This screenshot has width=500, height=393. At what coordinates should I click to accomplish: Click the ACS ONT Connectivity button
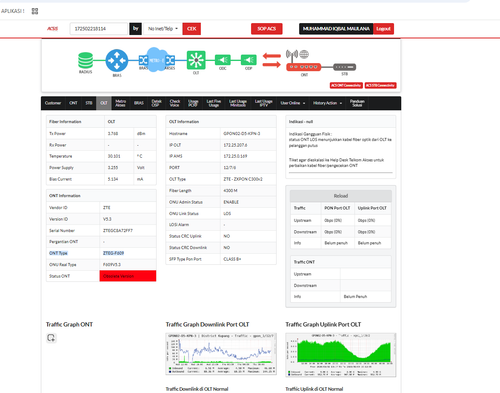pos(346,85)
